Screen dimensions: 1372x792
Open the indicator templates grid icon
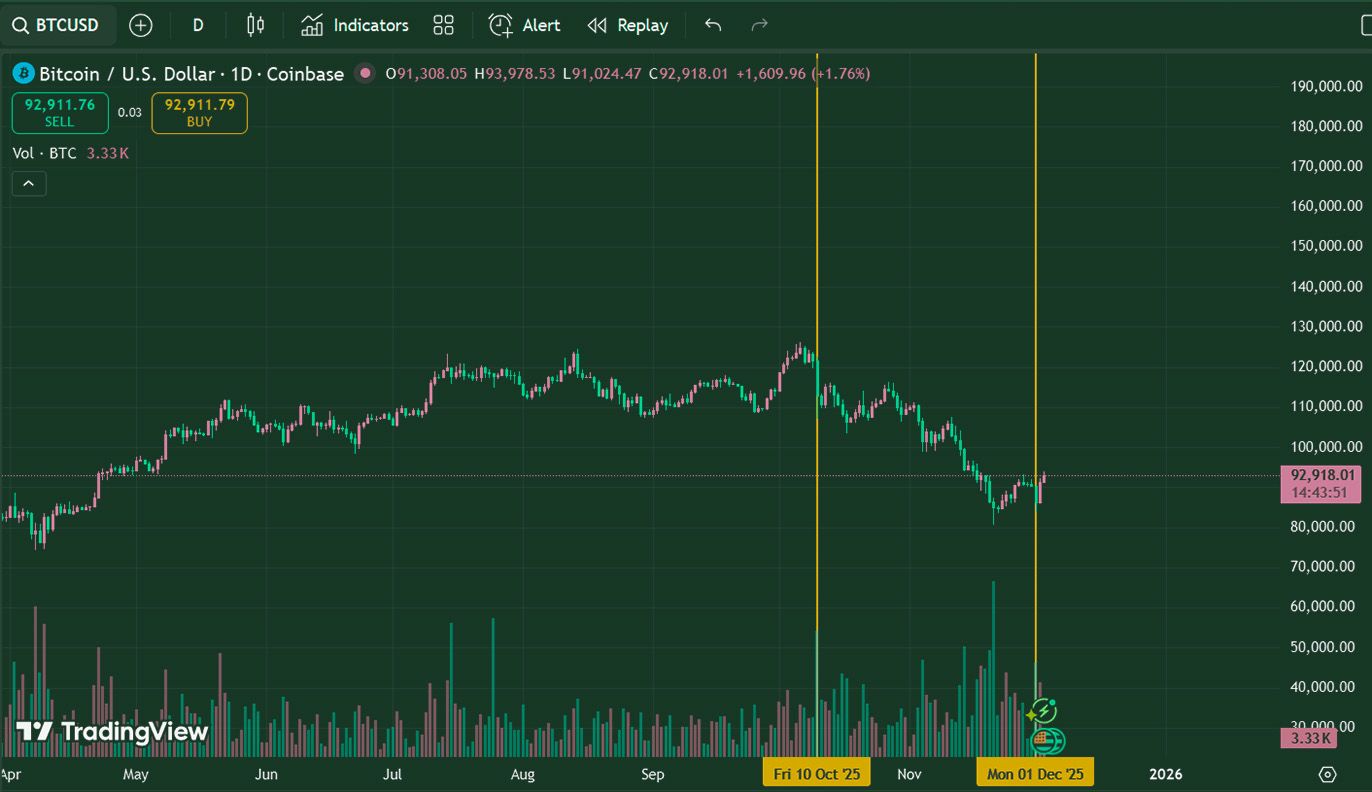[443, 25]
